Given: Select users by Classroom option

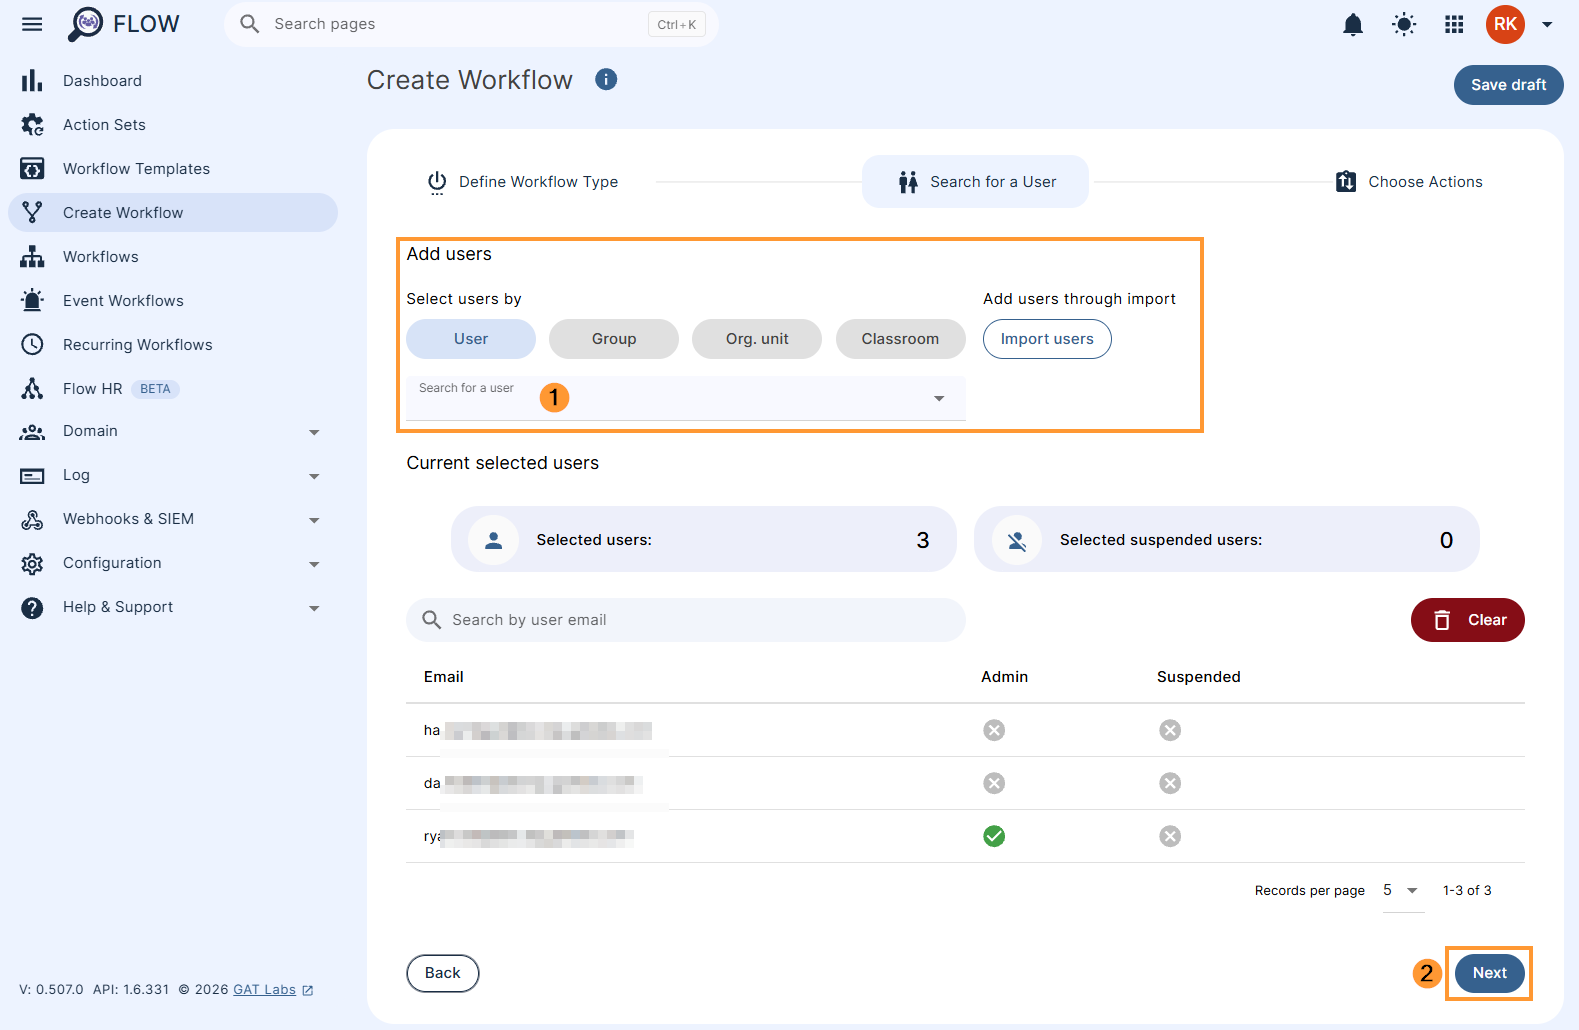Looking at the screenshot, I should click(x=901, y=339).
